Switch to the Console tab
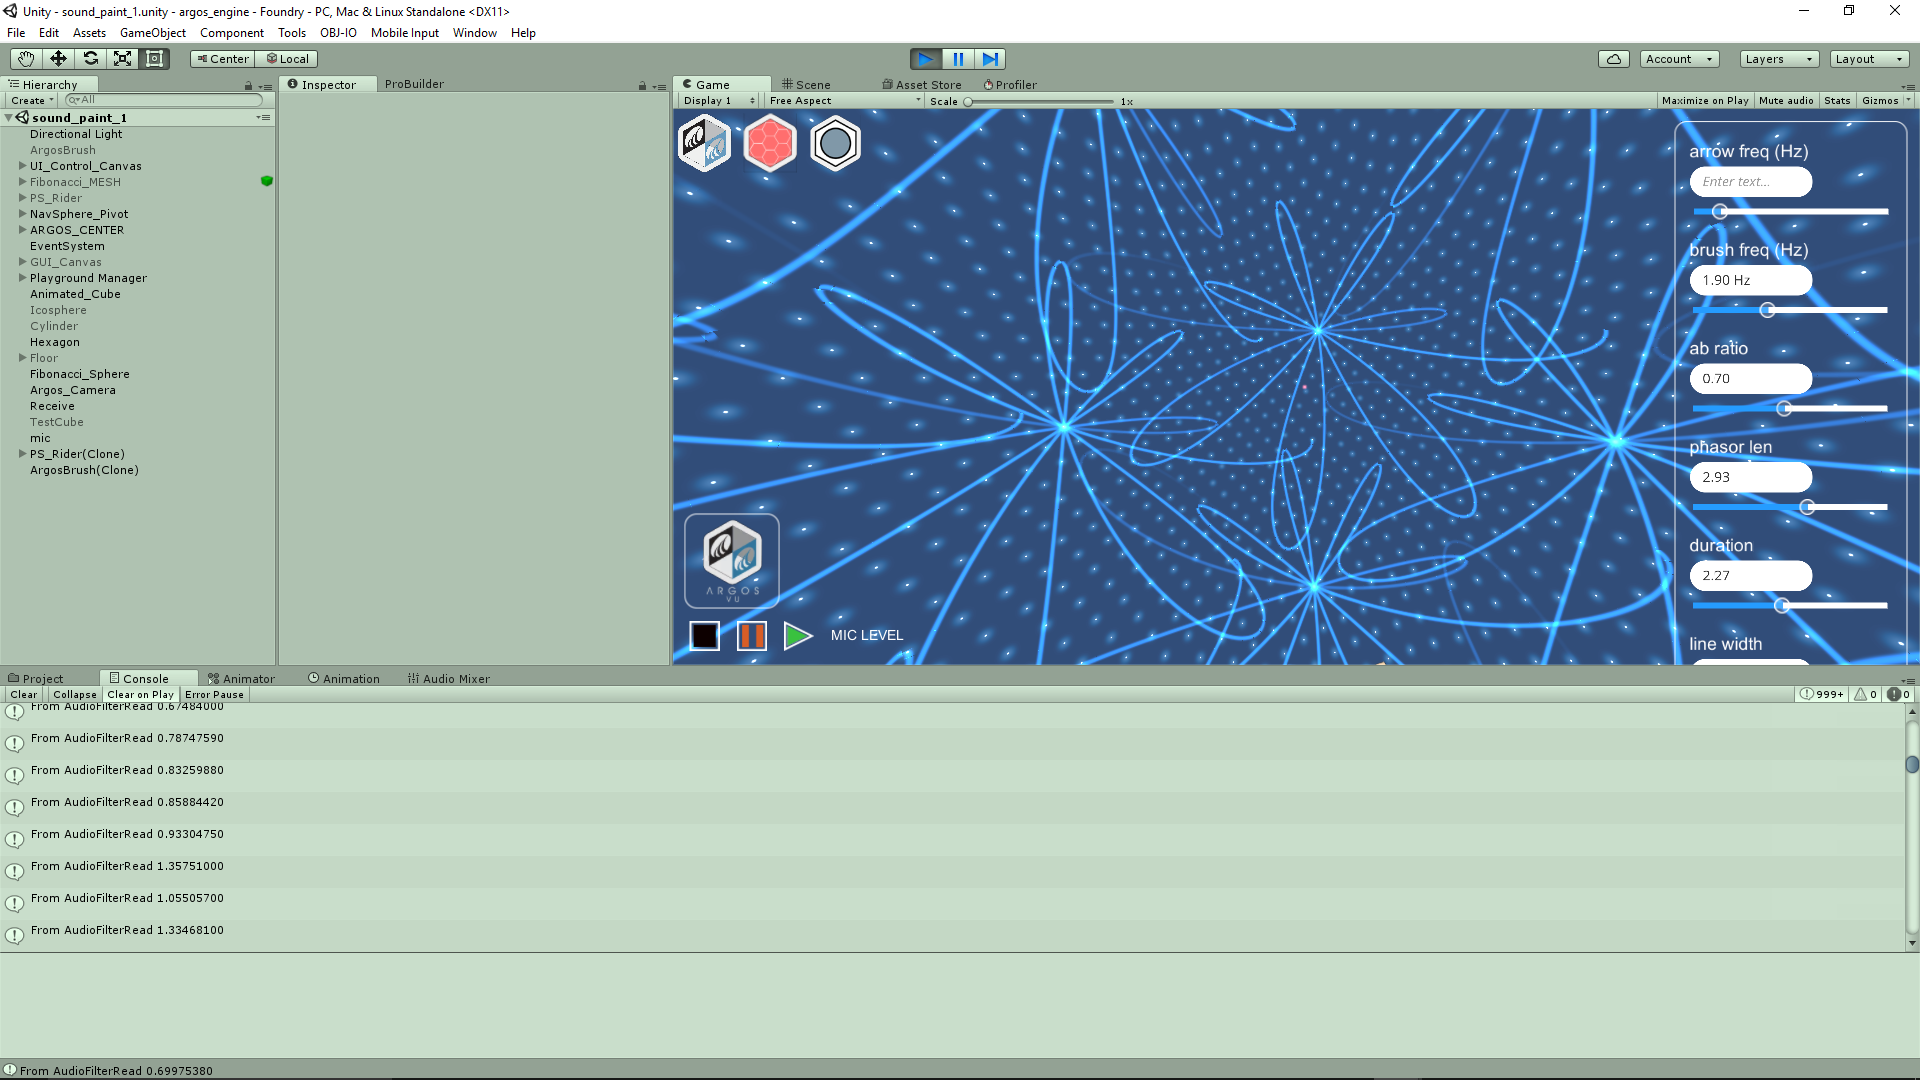The height and width of the screenshot is (1080, 1920). coord(145,678)
